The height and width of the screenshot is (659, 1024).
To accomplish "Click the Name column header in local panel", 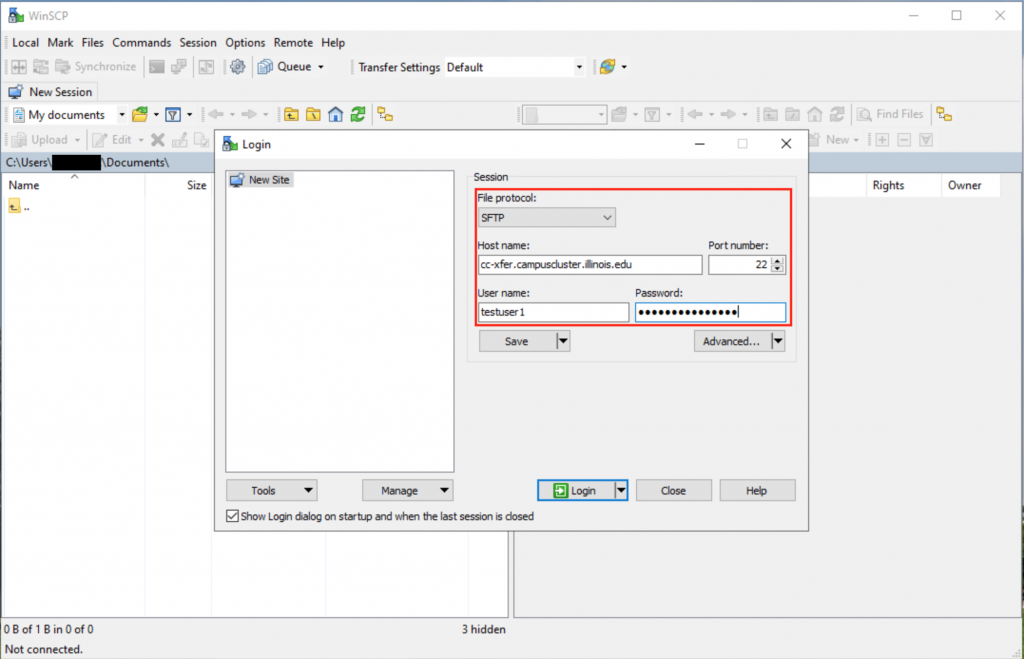I will click(73, 185).
